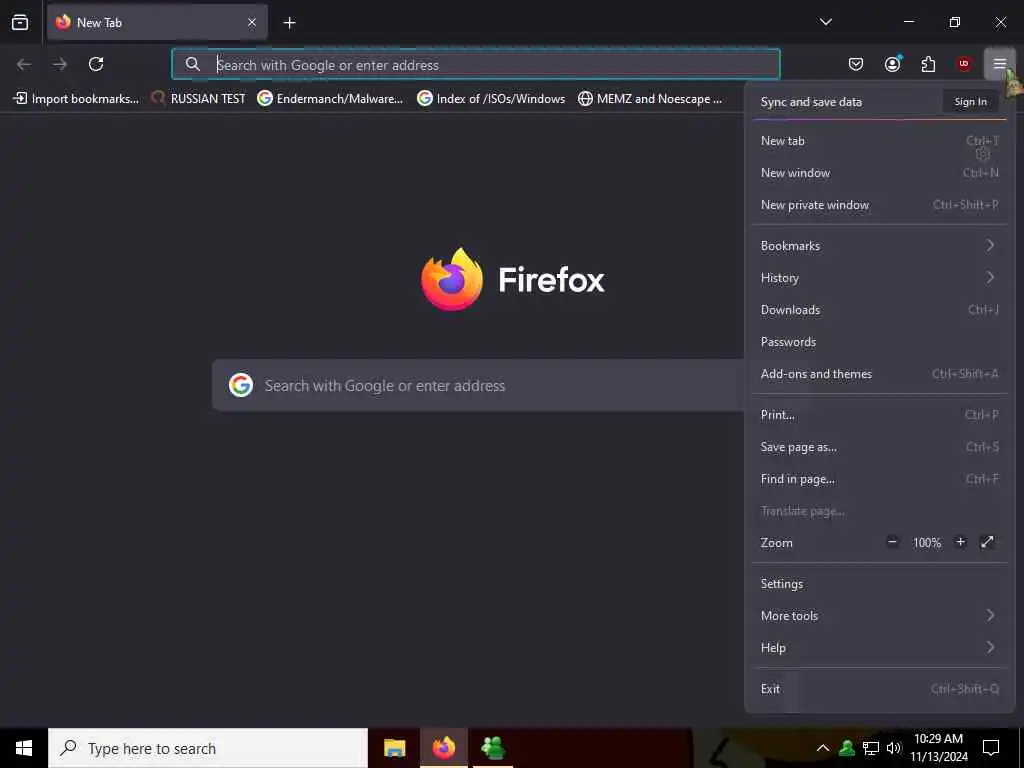Open the Windows Start menu
Screen dimensions: 1024x768
point(24,748)
